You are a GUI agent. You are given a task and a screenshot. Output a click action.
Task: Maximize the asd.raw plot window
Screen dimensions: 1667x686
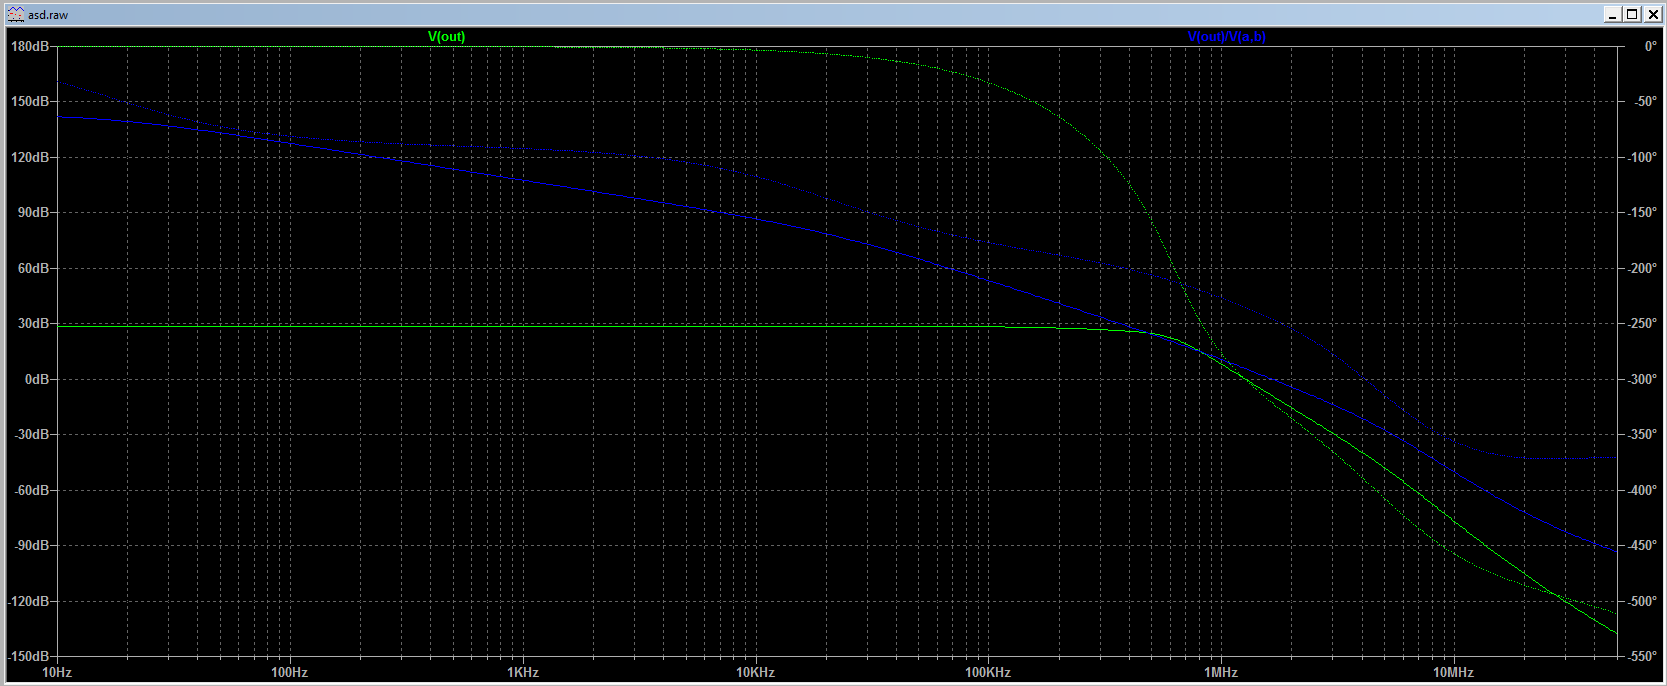pos(1632,14)
